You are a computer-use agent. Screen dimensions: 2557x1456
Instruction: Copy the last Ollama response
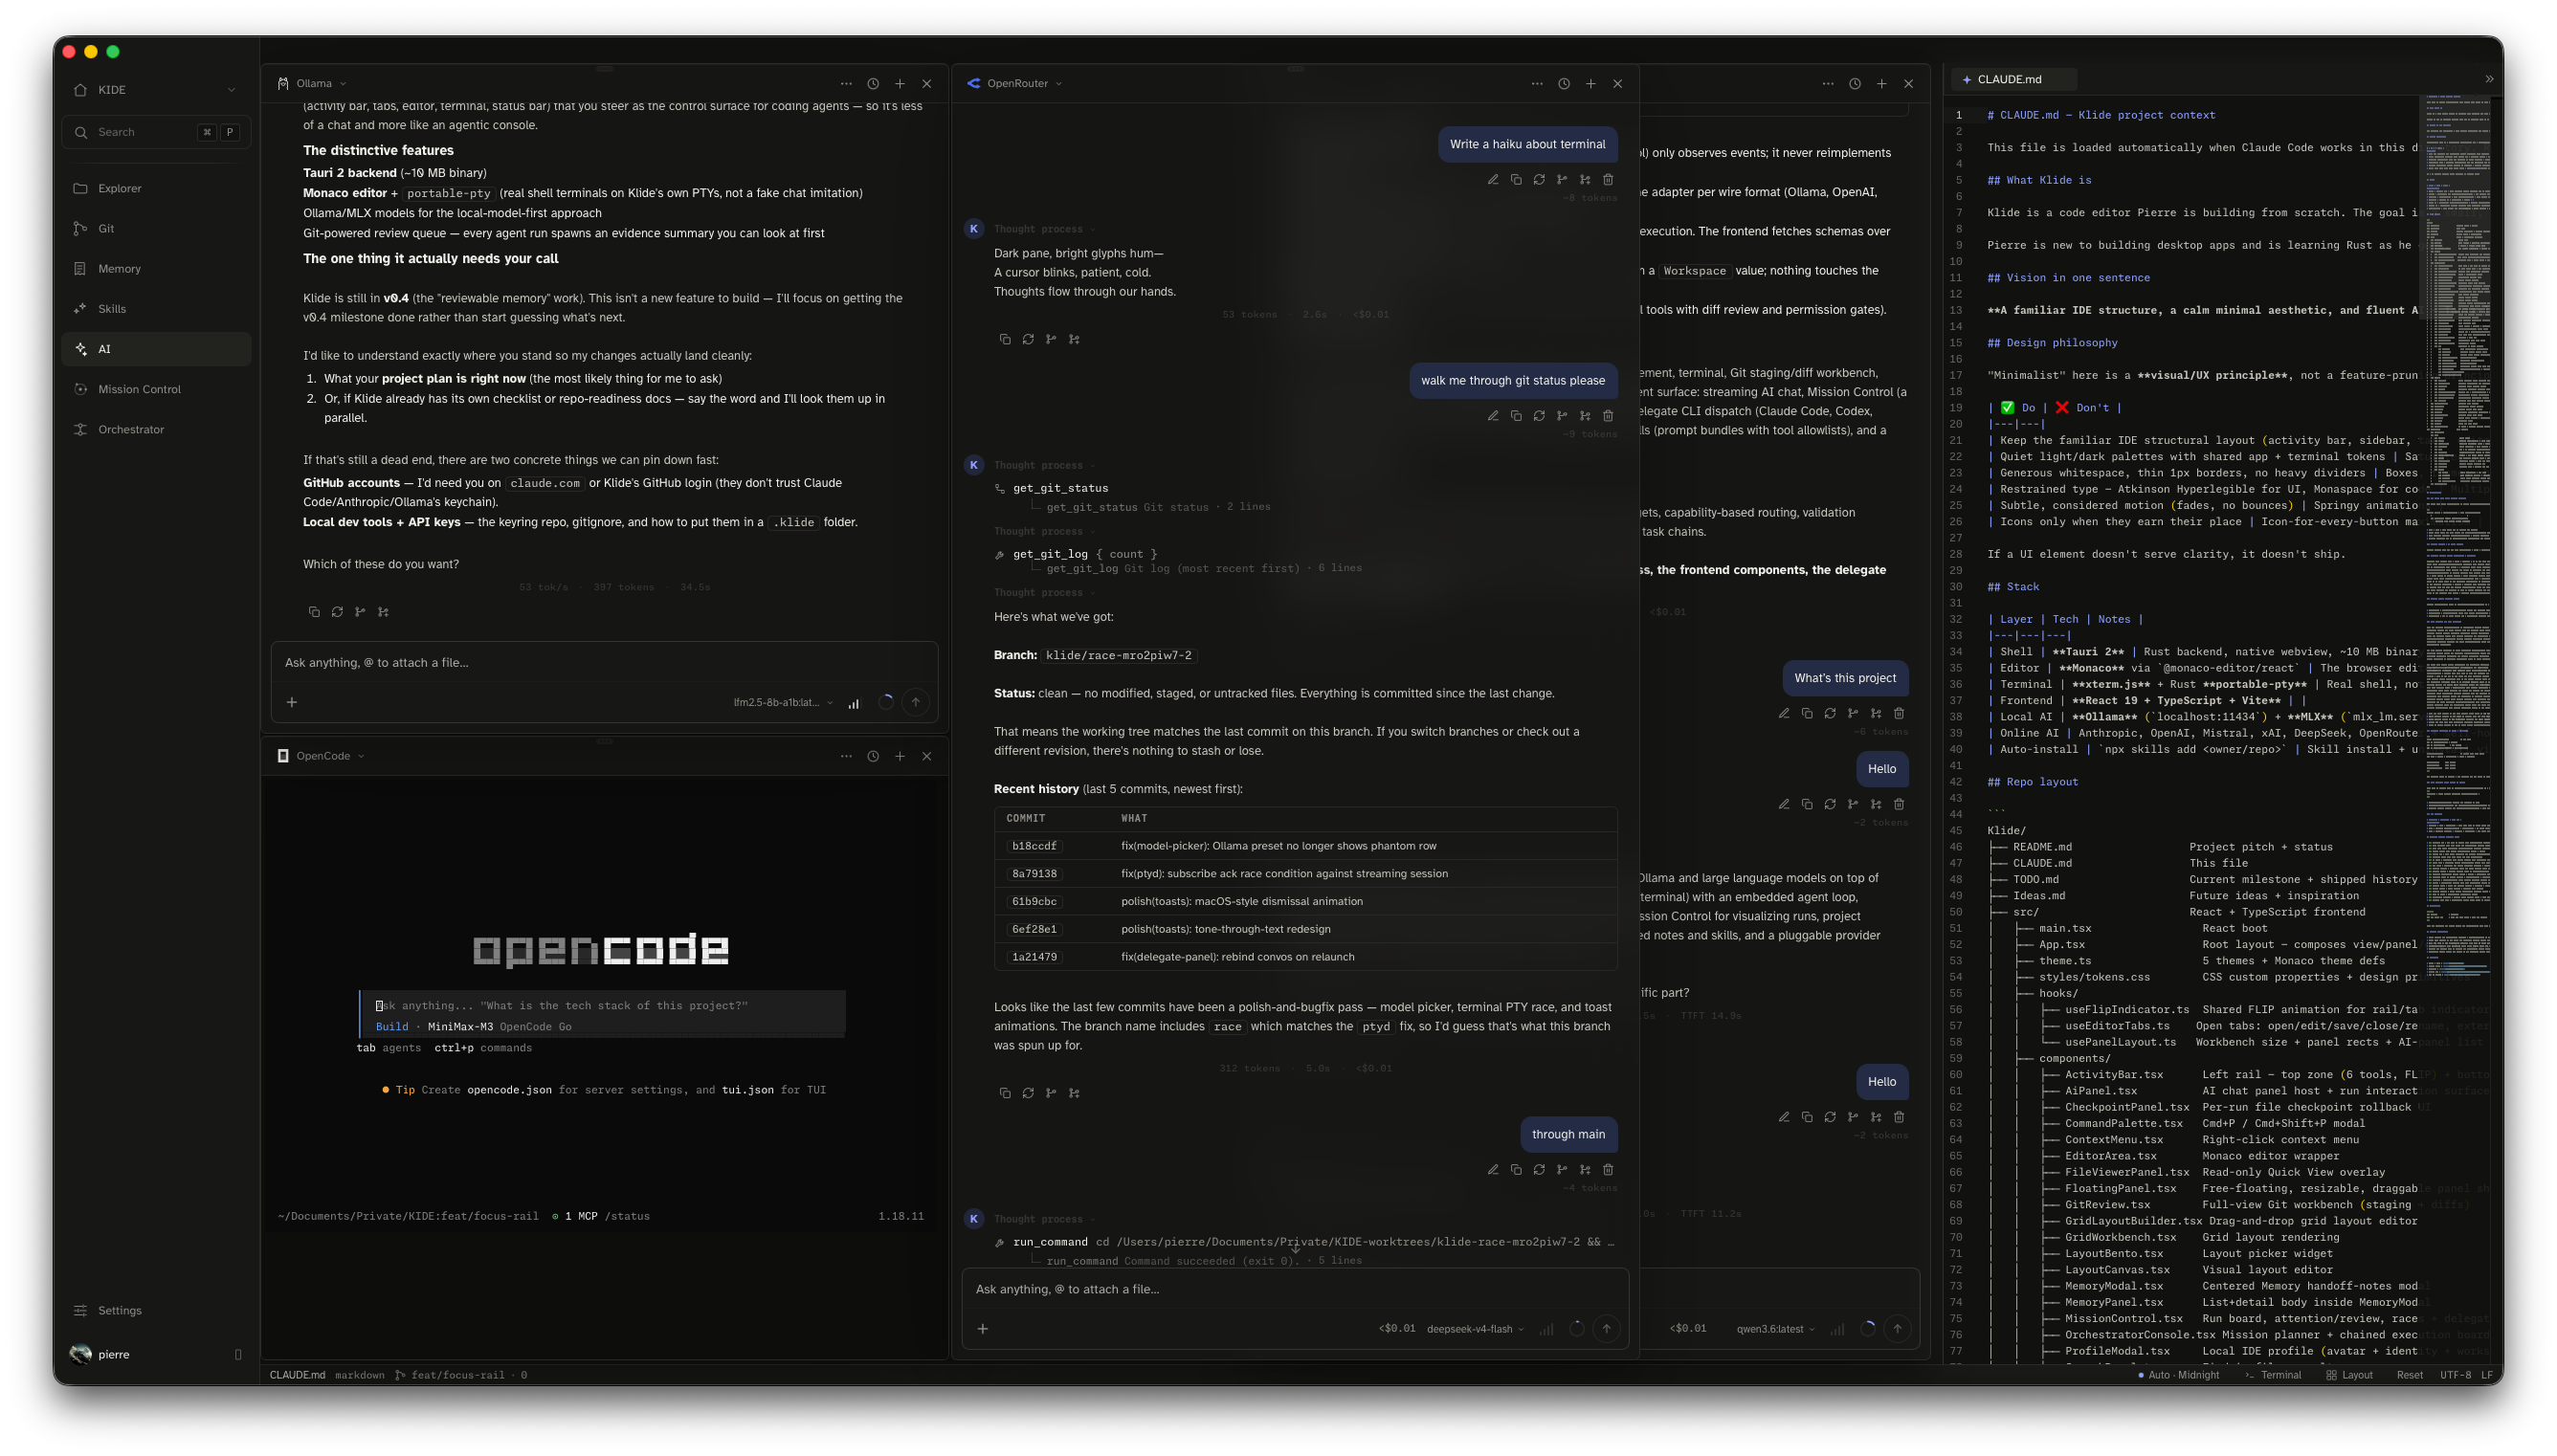pos(314,612)
